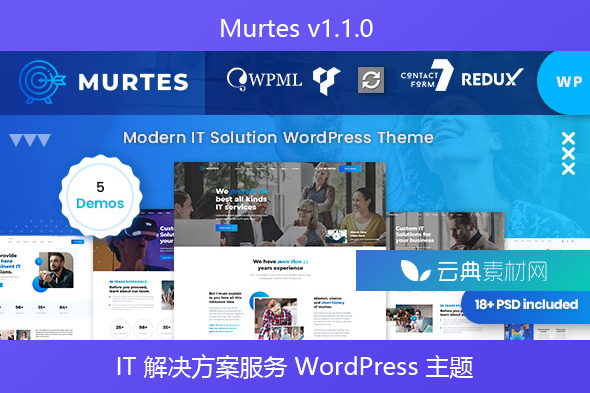Image resolution: width=590 pixels, height=393 pixels.
Task: Click the 5 Demos badge
Action: [100, 196]
